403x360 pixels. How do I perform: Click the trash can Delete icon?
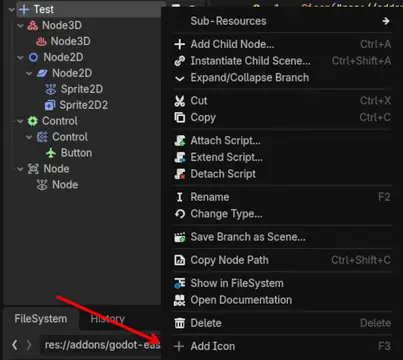coord(180,323)
